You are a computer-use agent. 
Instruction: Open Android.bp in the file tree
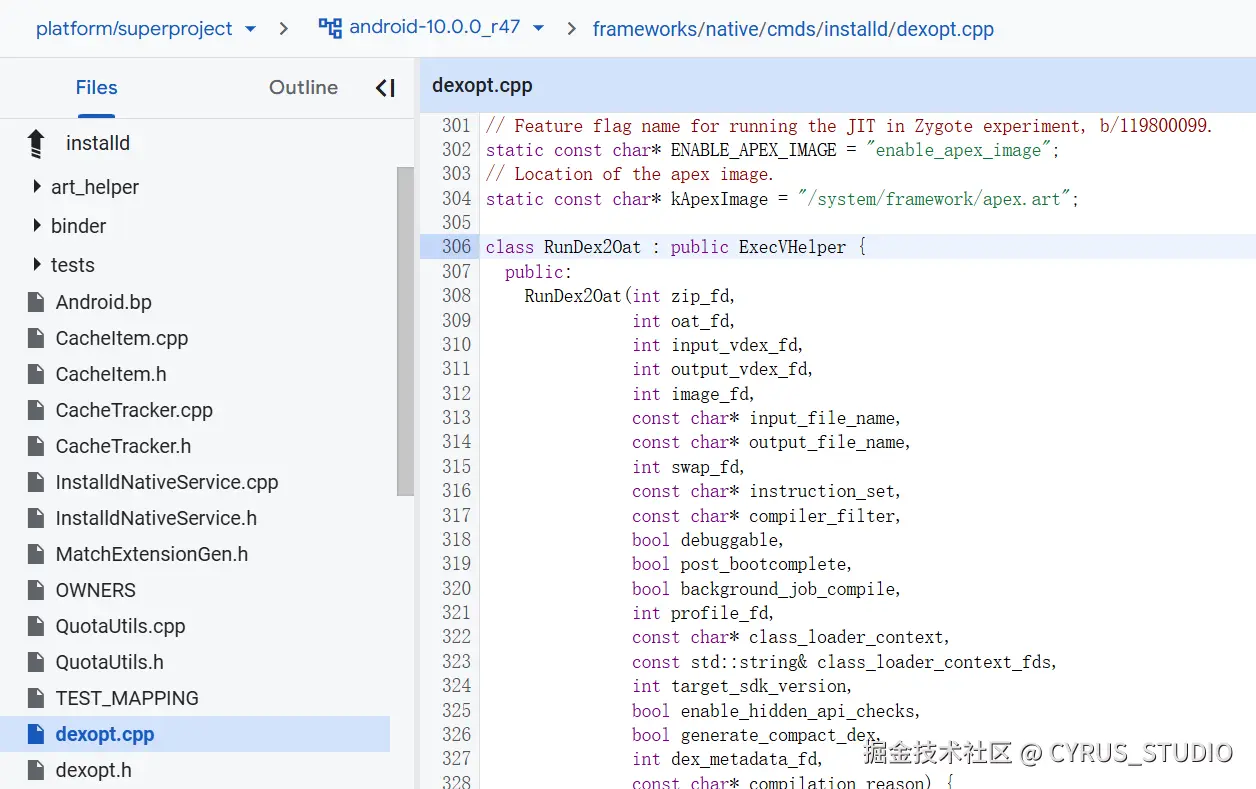pyautogui.click(x=104, y=302)
